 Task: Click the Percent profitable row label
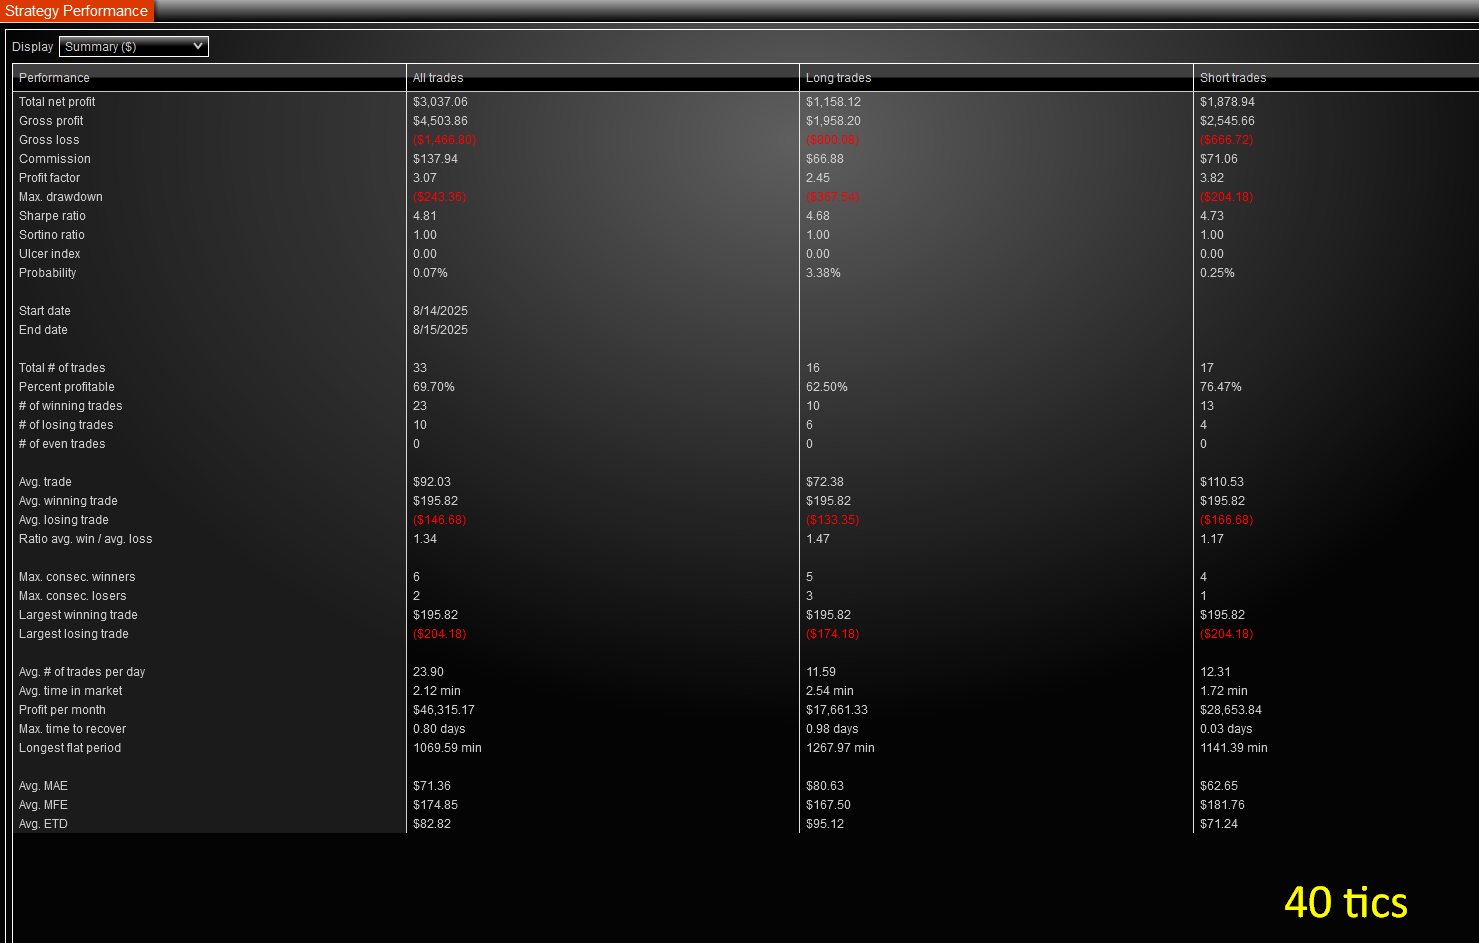pos(66,387)
